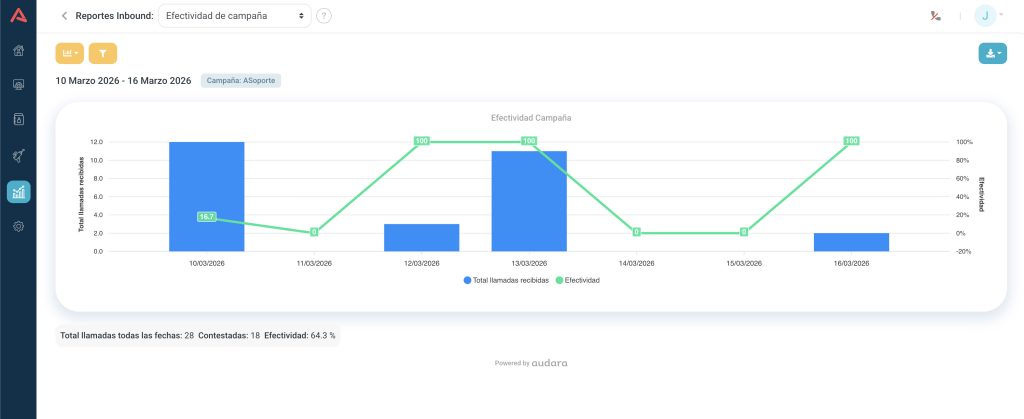Click the contacts book sidebar icon
This screenshot has height=419, width=1024.
tap(18, 120)
